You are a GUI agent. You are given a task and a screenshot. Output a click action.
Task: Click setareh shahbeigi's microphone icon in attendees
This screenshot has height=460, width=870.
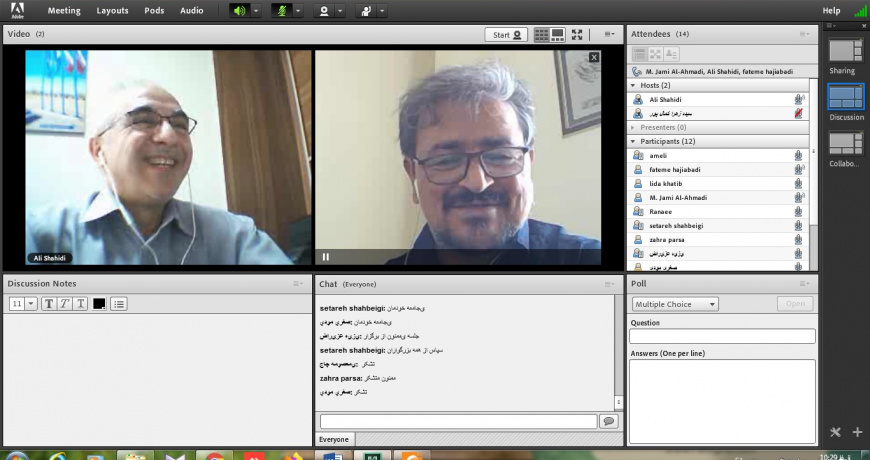798,226
